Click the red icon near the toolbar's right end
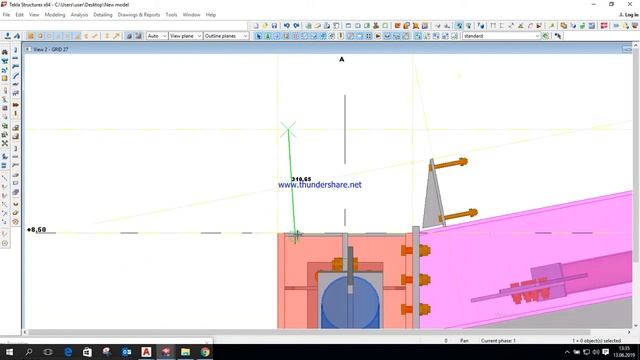Image resolution: width=640 pixels, height=360 pixels. click(604, 26)
